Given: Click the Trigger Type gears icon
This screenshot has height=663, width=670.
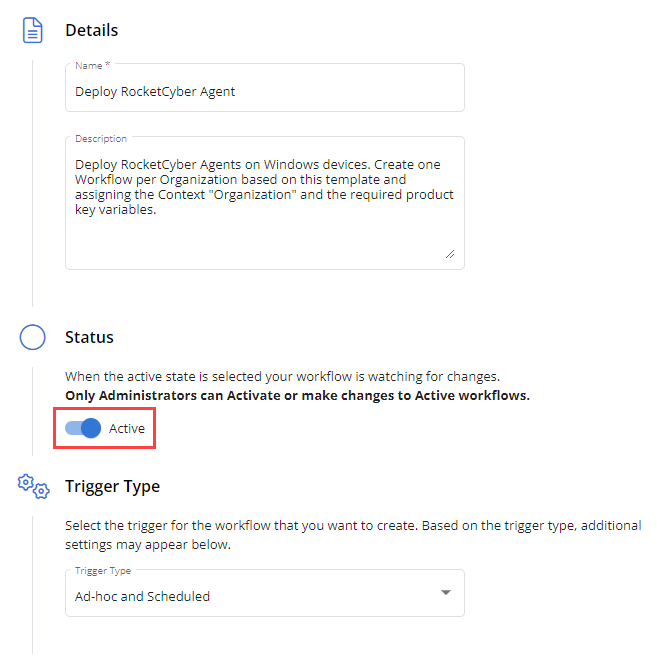Looking at the screenshot, I should point(33,487).
